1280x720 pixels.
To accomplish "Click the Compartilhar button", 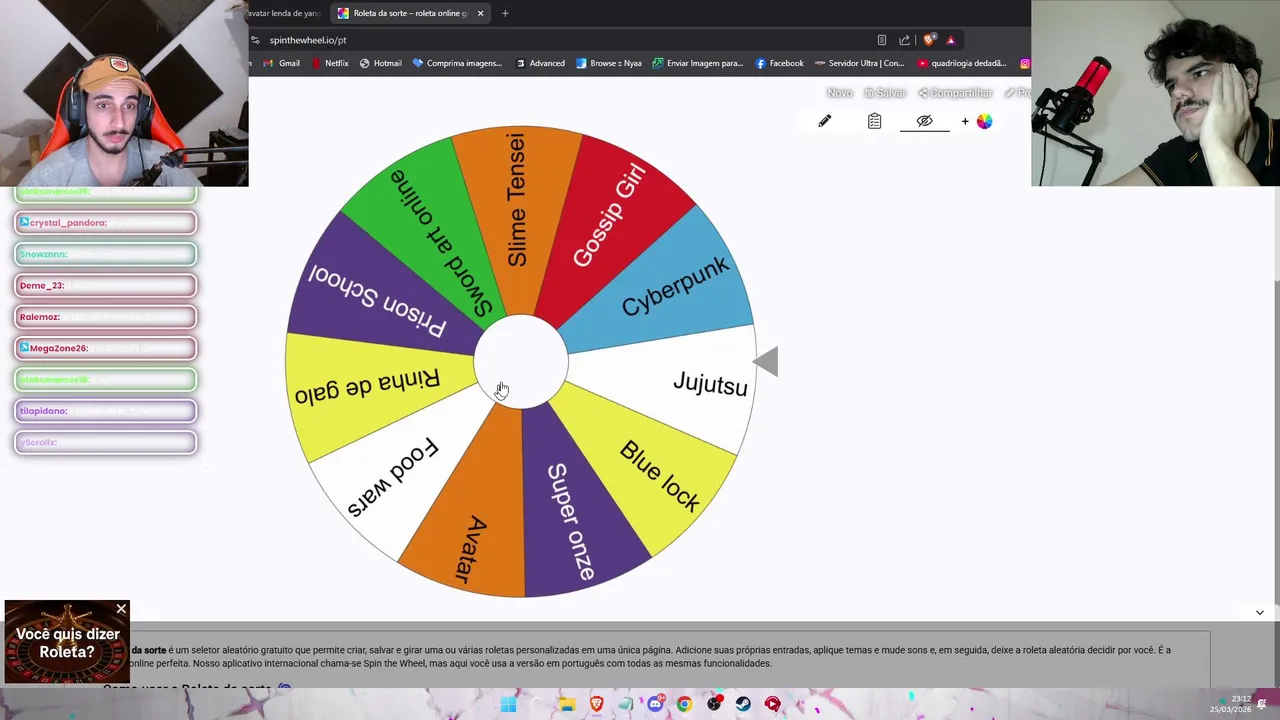I will pos(955,93).
